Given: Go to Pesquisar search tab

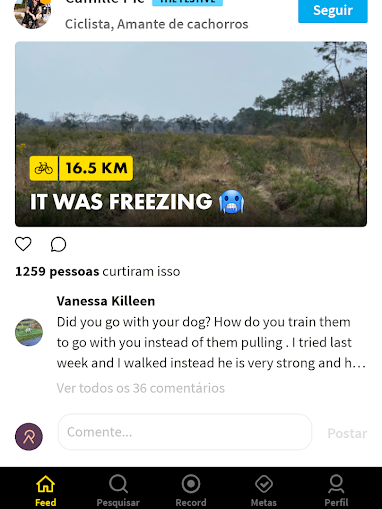Looking at the screenshot, I should (x=118, y=490).
